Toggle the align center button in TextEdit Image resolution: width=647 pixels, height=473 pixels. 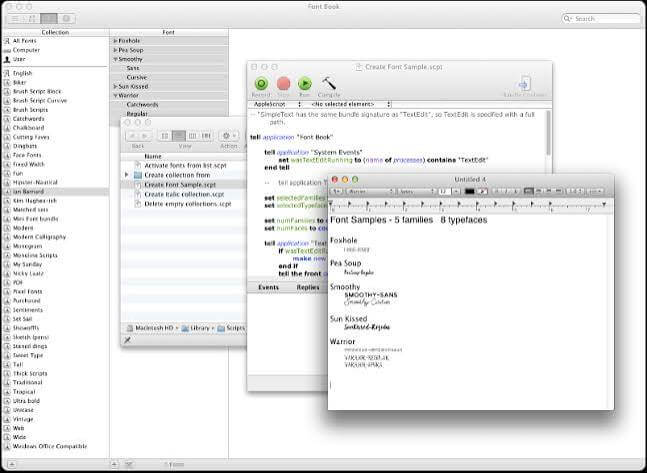pos(538,191)
